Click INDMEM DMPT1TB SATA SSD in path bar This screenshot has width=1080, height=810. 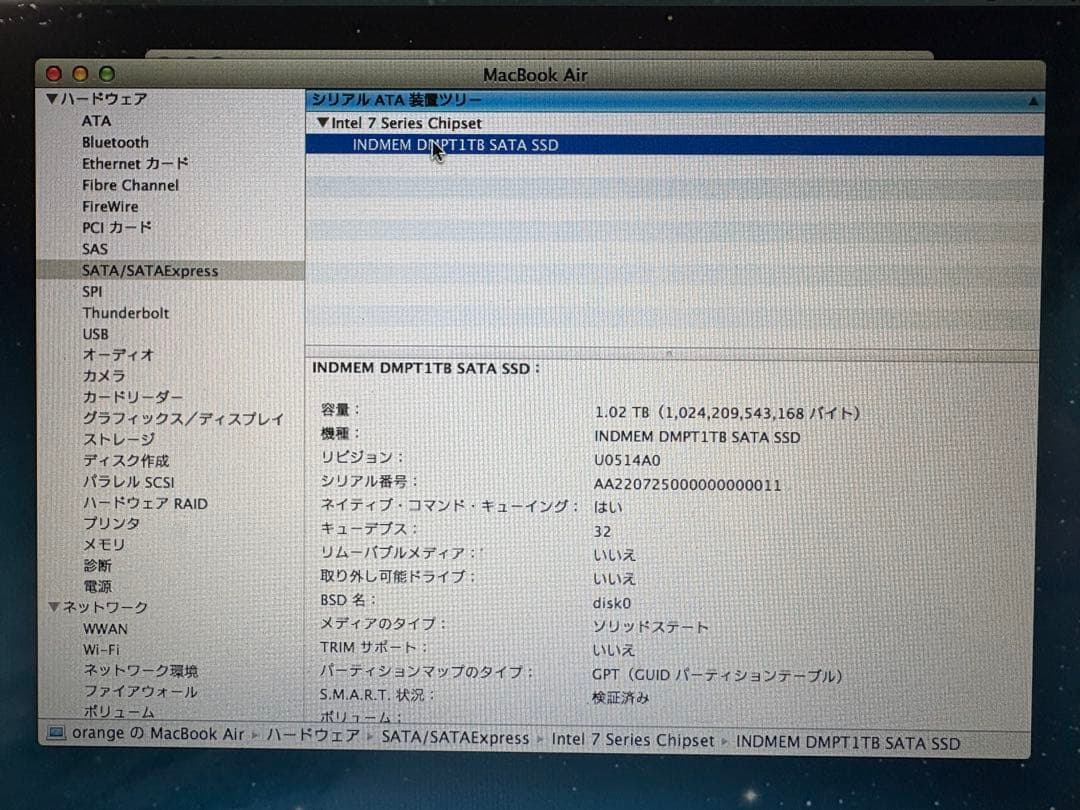(848, 743)
